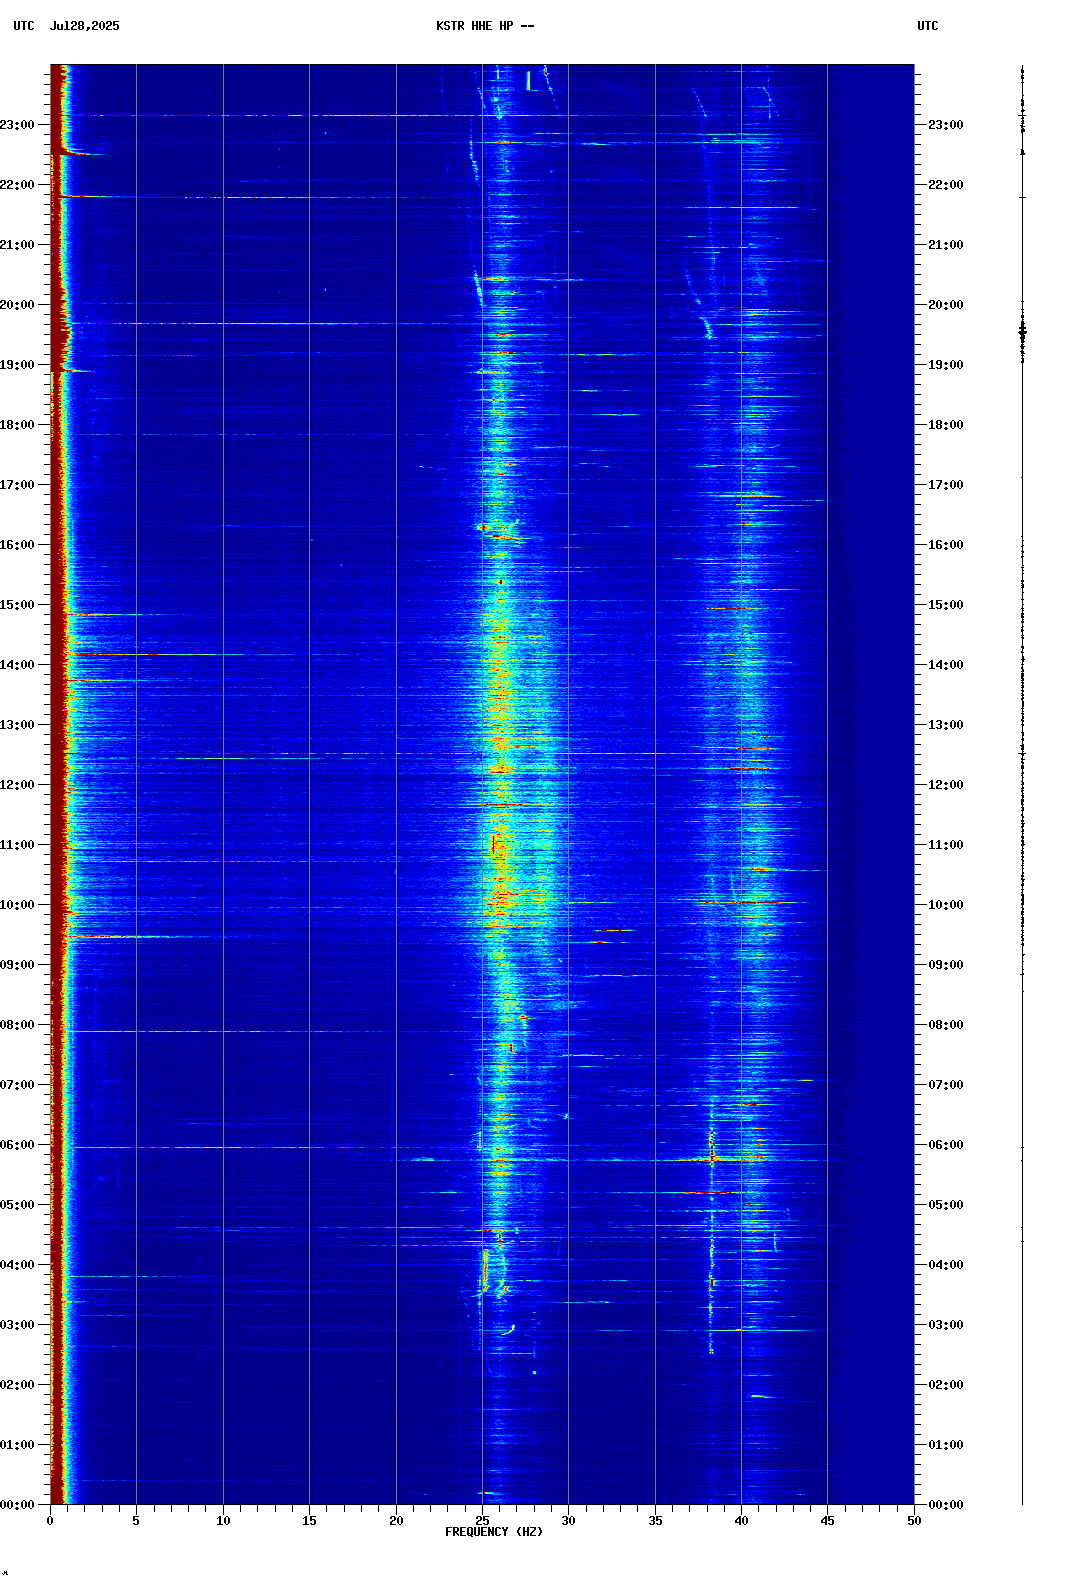Click the 12:00 label on the left time axis

tap(17, 785)
